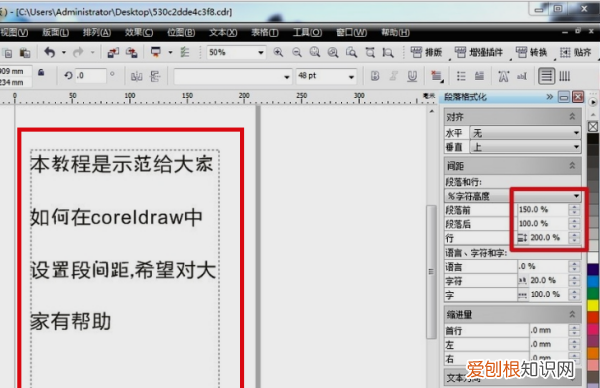Image resolution: width=600 pixels, height=388 pixels.
Task: Open the 版面(L) menu
Action: pos(55,33)
